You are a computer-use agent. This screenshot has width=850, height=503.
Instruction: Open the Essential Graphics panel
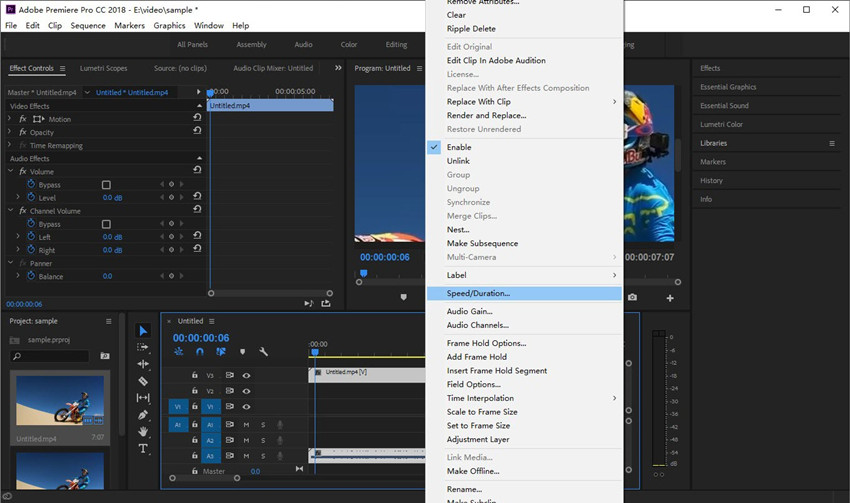tap(727, 87)
